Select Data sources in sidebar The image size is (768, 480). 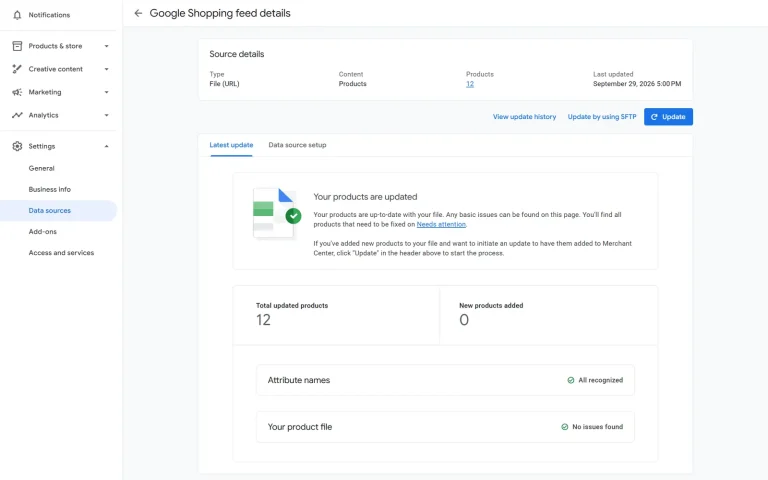(x=58, y=211)
